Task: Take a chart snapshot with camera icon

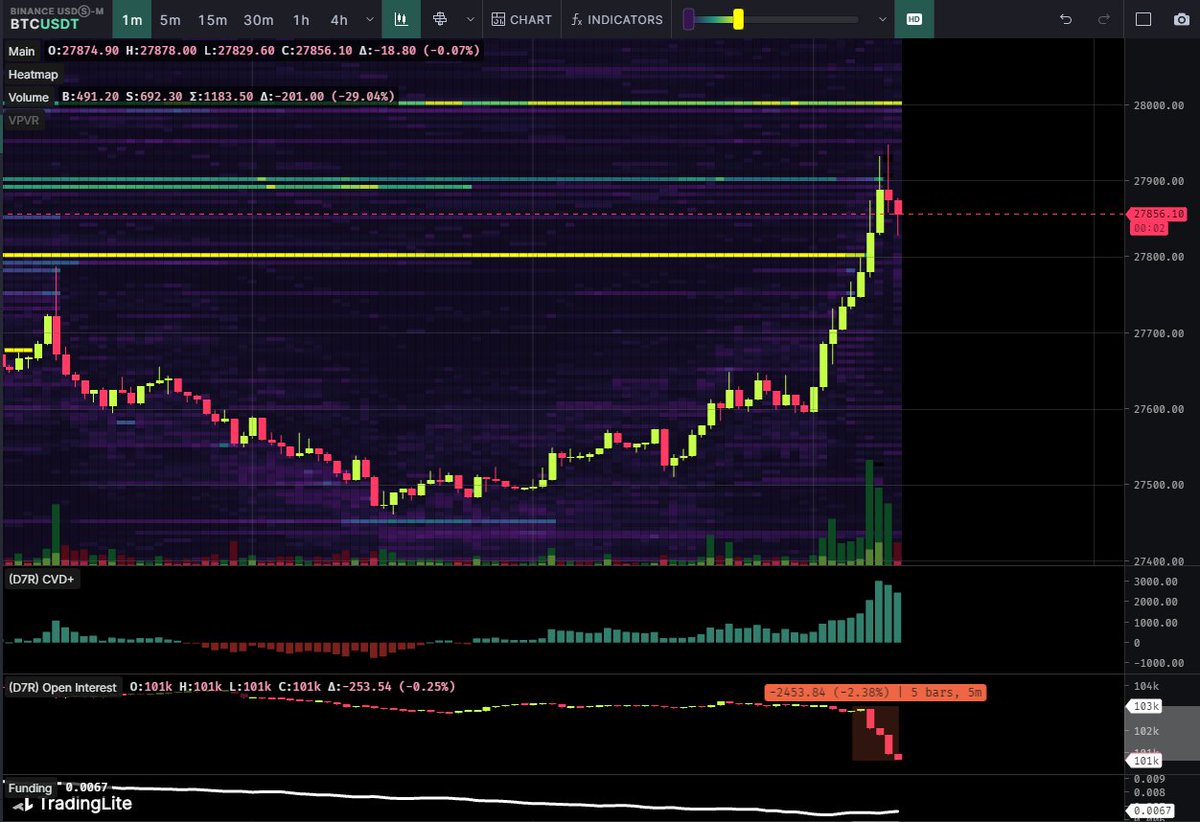Action: 1180,19
